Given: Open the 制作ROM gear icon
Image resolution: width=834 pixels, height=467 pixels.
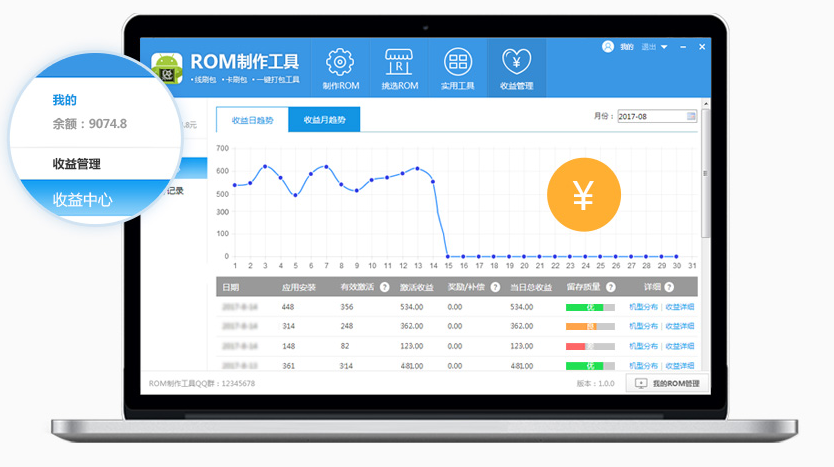Looking at the screenshot, I should pos(340,63).
